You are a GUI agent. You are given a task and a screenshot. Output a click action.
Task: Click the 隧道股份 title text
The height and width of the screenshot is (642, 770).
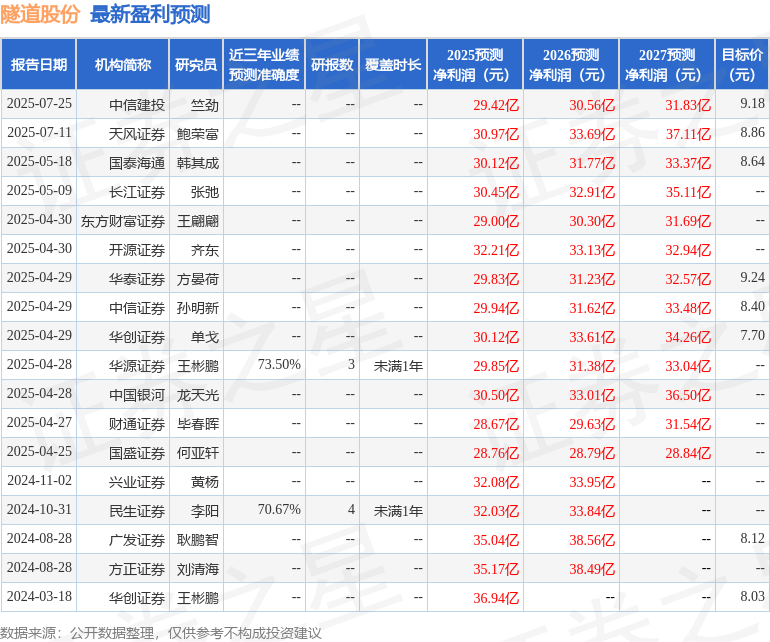point(40,14)
